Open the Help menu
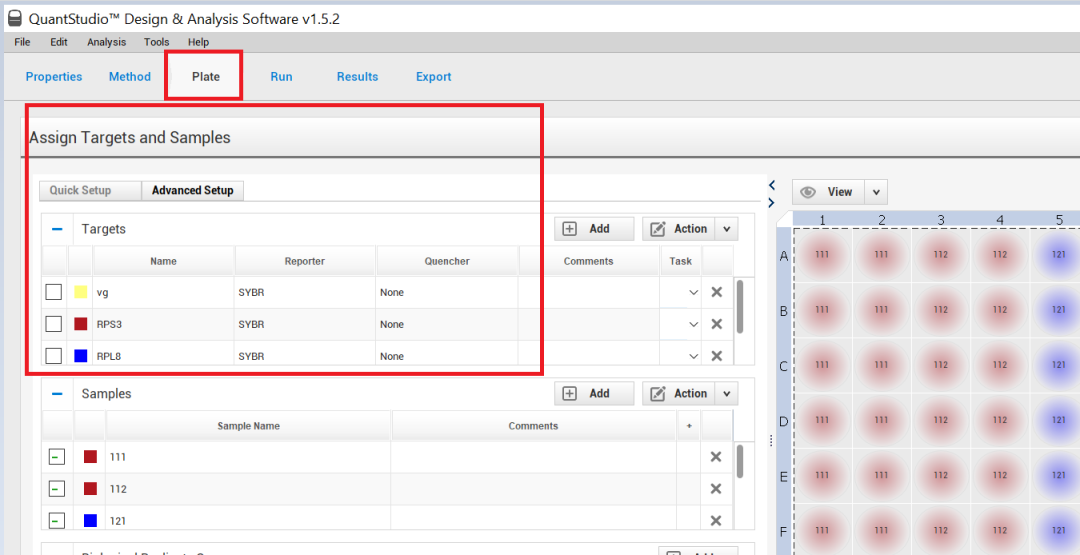This screenshot has width=1080, height=555. pyautogui.click(x=198, y=42)
